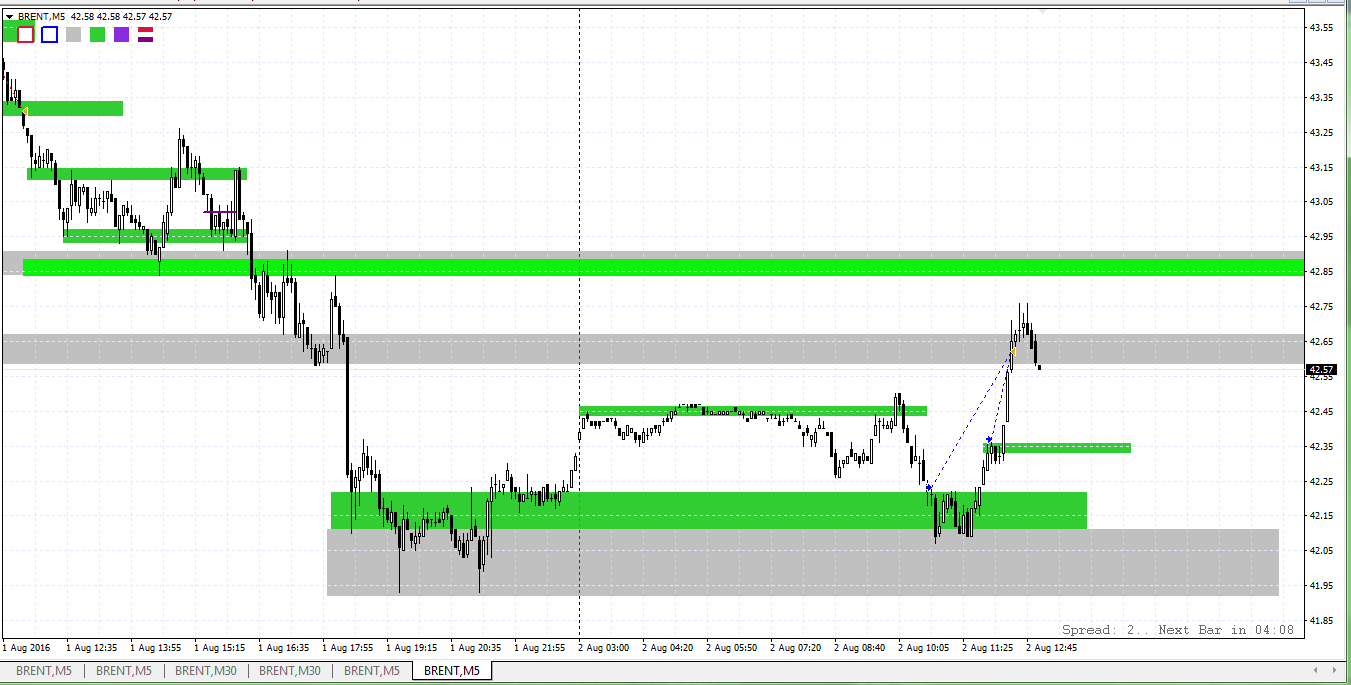Click the current price tag 42.57
The image size is (1351, 685).
[1320, 369]
